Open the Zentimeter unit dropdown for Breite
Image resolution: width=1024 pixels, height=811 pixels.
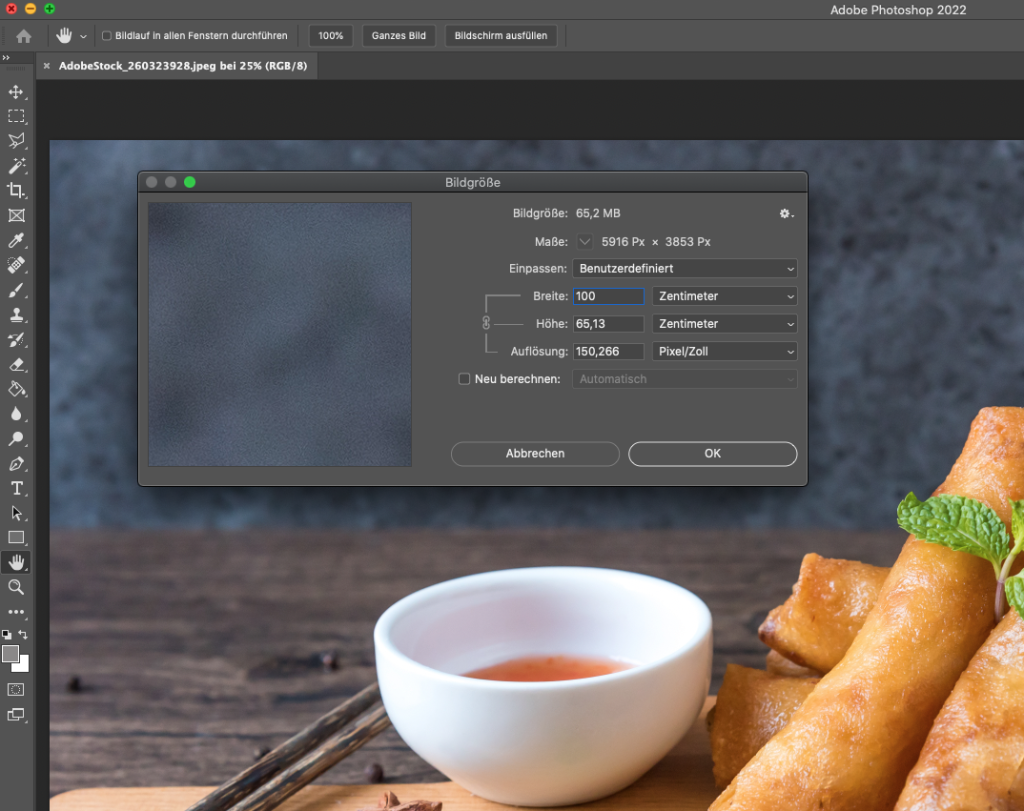click(x=724, y=296)
